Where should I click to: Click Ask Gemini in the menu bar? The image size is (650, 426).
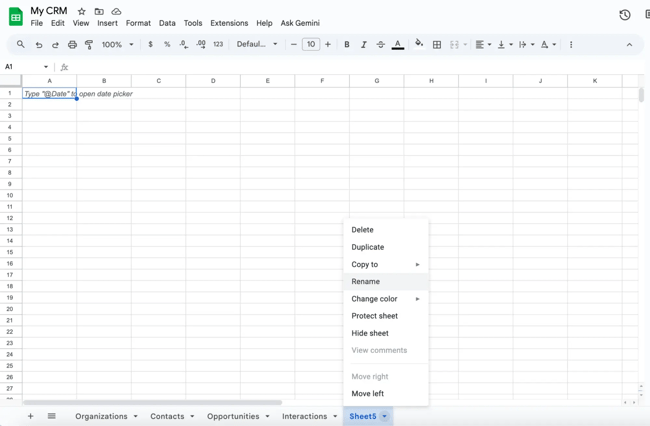click(300, 23)
